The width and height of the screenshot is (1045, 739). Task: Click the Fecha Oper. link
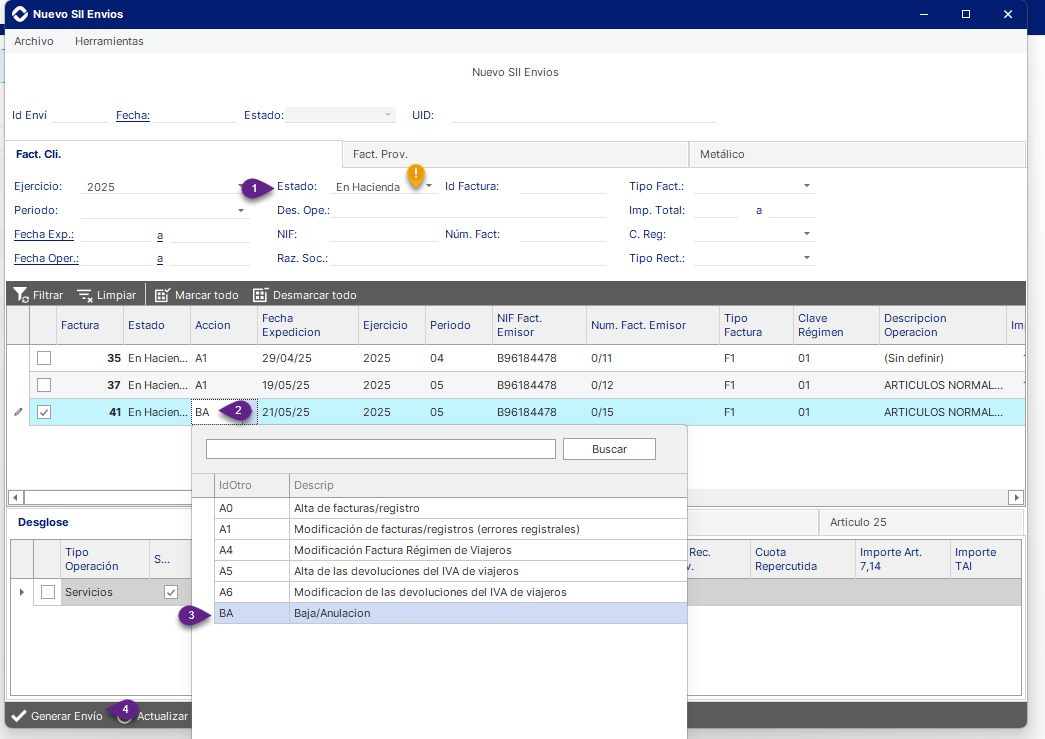(47, 259)
